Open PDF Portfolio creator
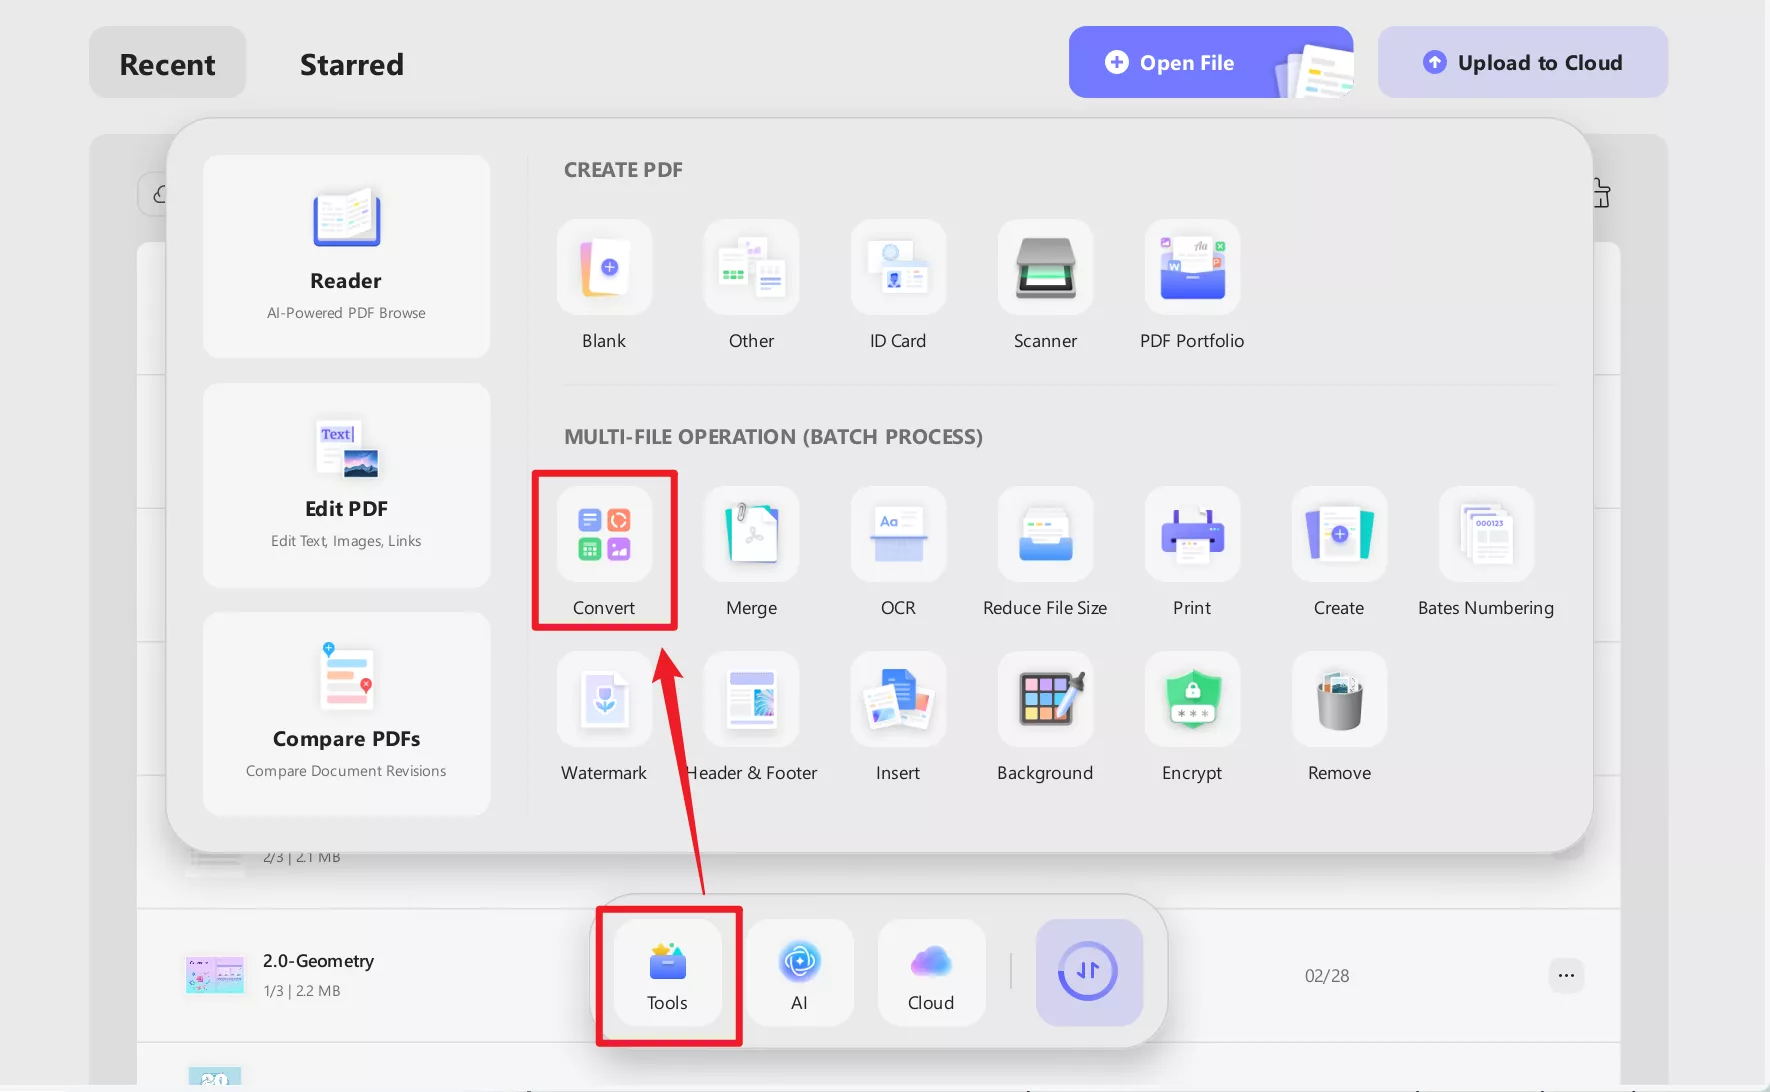The width and height of the screenshot is (1770, 1092). [1192, 267]
